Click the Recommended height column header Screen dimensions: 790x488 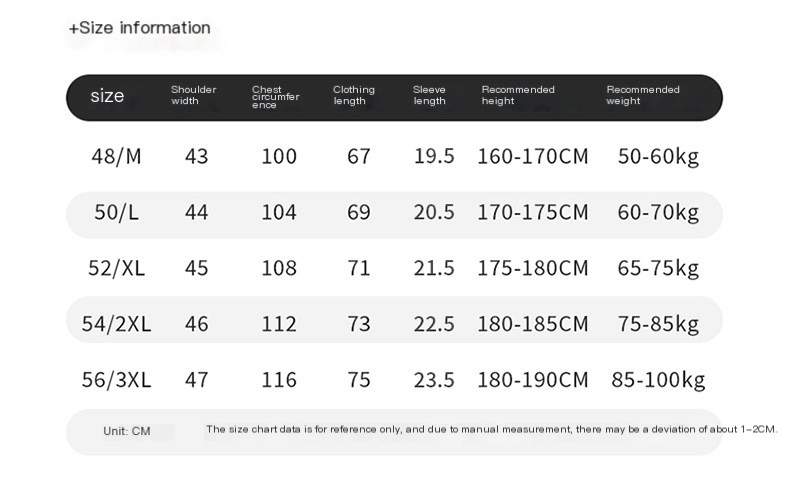coord(518,95)
